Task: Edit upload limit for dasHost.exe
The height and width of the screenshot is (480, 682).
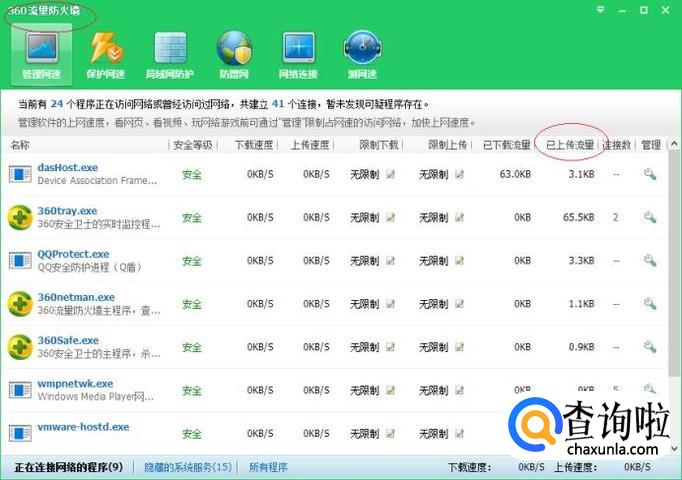Action: coord(459,174)
